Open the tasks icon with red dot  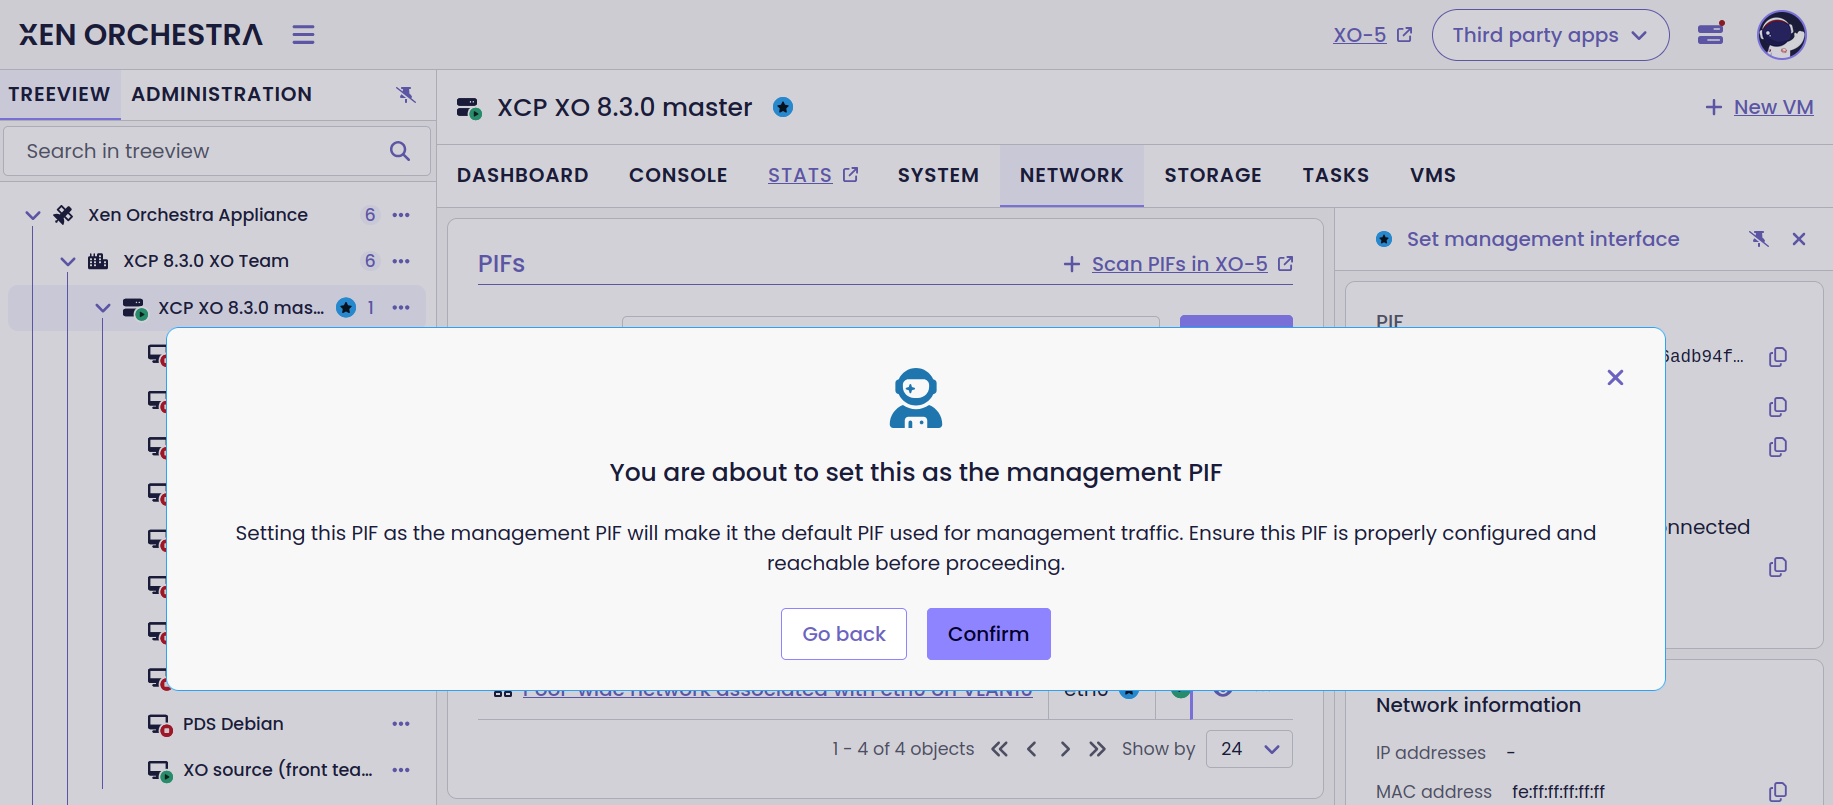click(1711, 34)
